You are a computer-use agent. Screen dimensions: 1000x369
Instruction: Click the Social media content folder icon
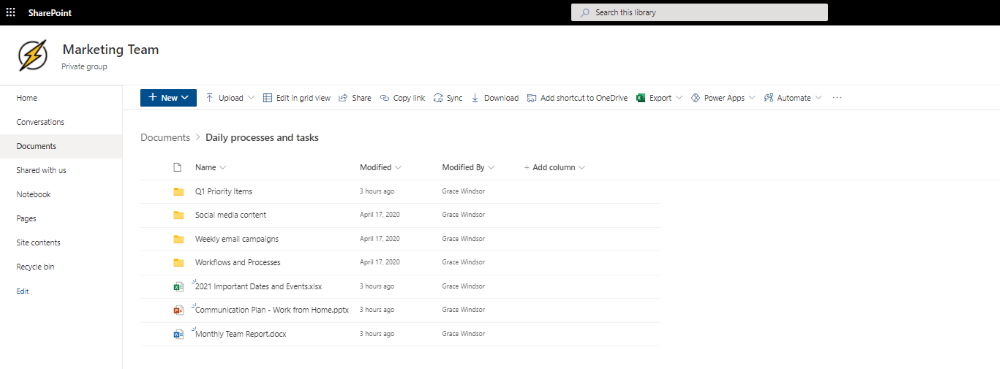(179, 215)
